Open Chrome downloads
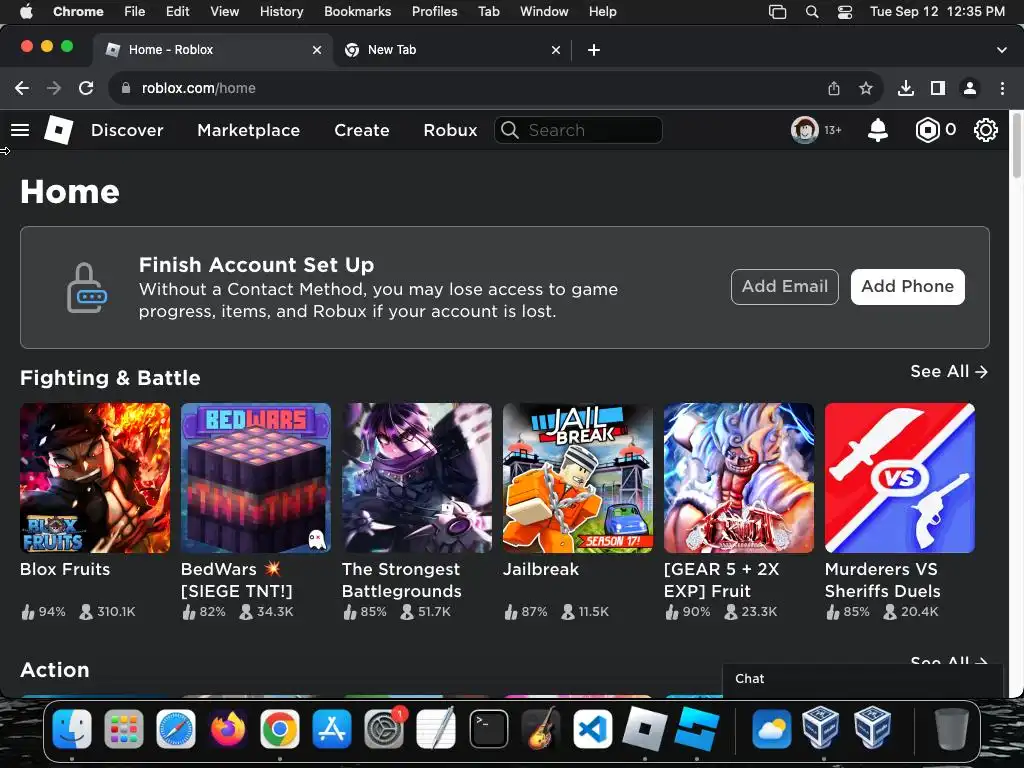The image size is (1024, 768). (905, 88)
